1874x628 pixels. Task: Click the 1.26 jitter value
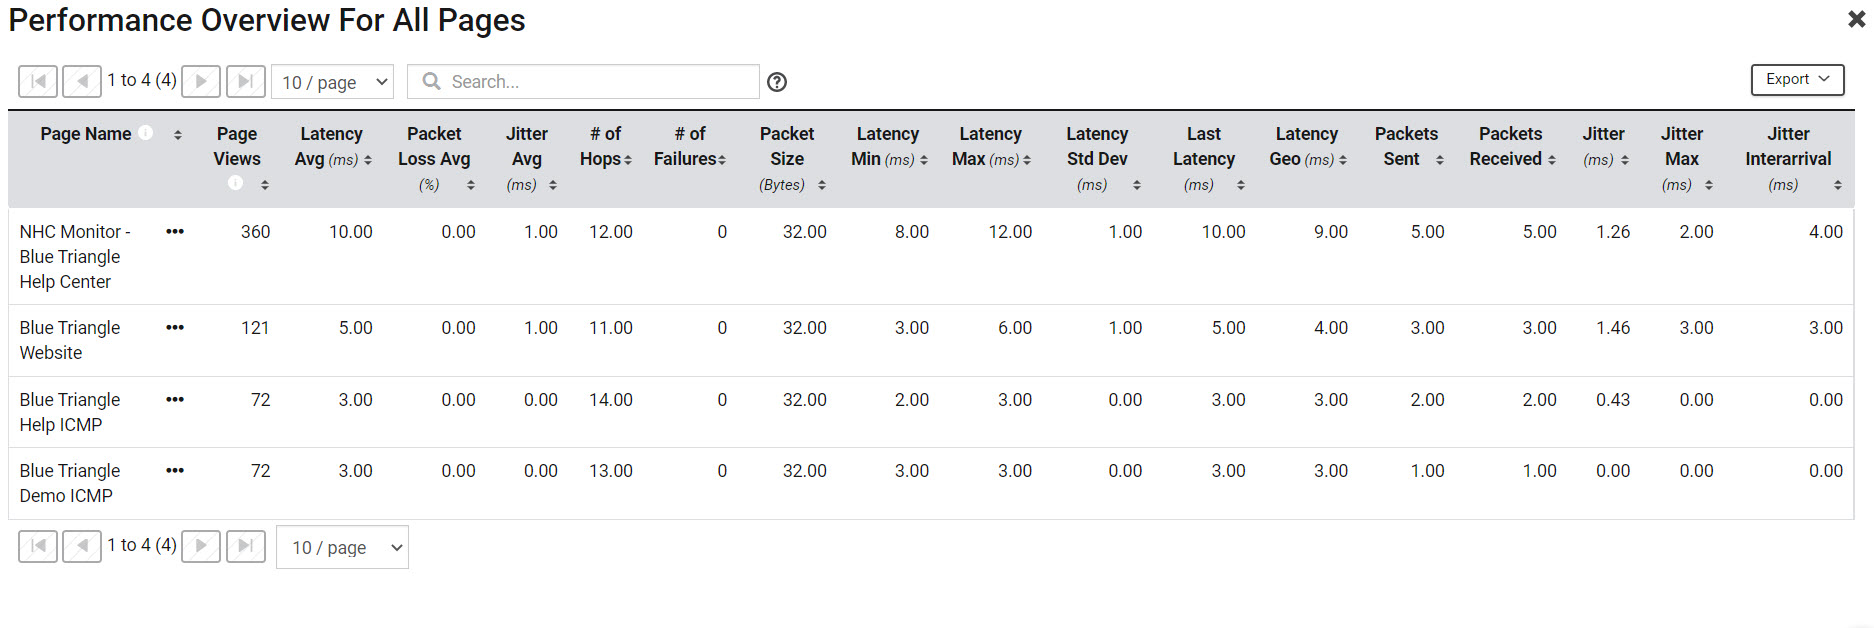click(1613, 232)
